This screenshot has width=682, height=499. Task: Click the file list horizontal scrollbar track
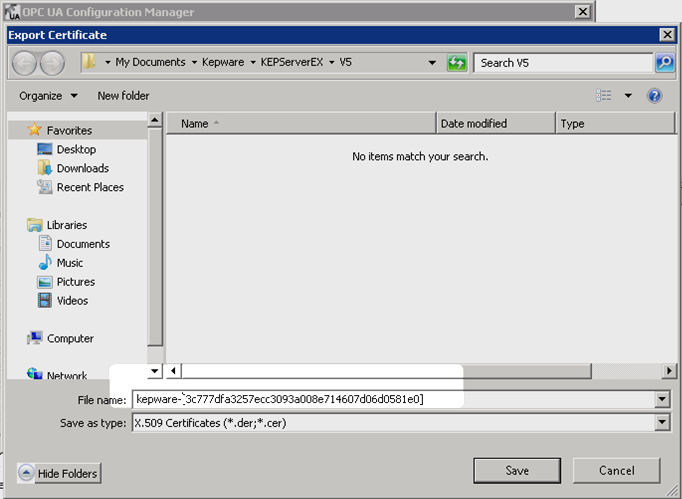pos(626,371)
